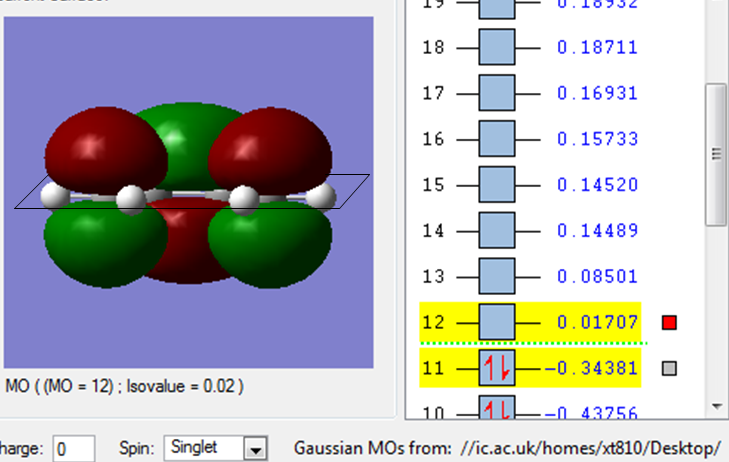Image resolution: width=729 pixels, height=462 pixels.
Task: Select orbital 17 level box
Action: pyautogui.click(x=497, y=93)
